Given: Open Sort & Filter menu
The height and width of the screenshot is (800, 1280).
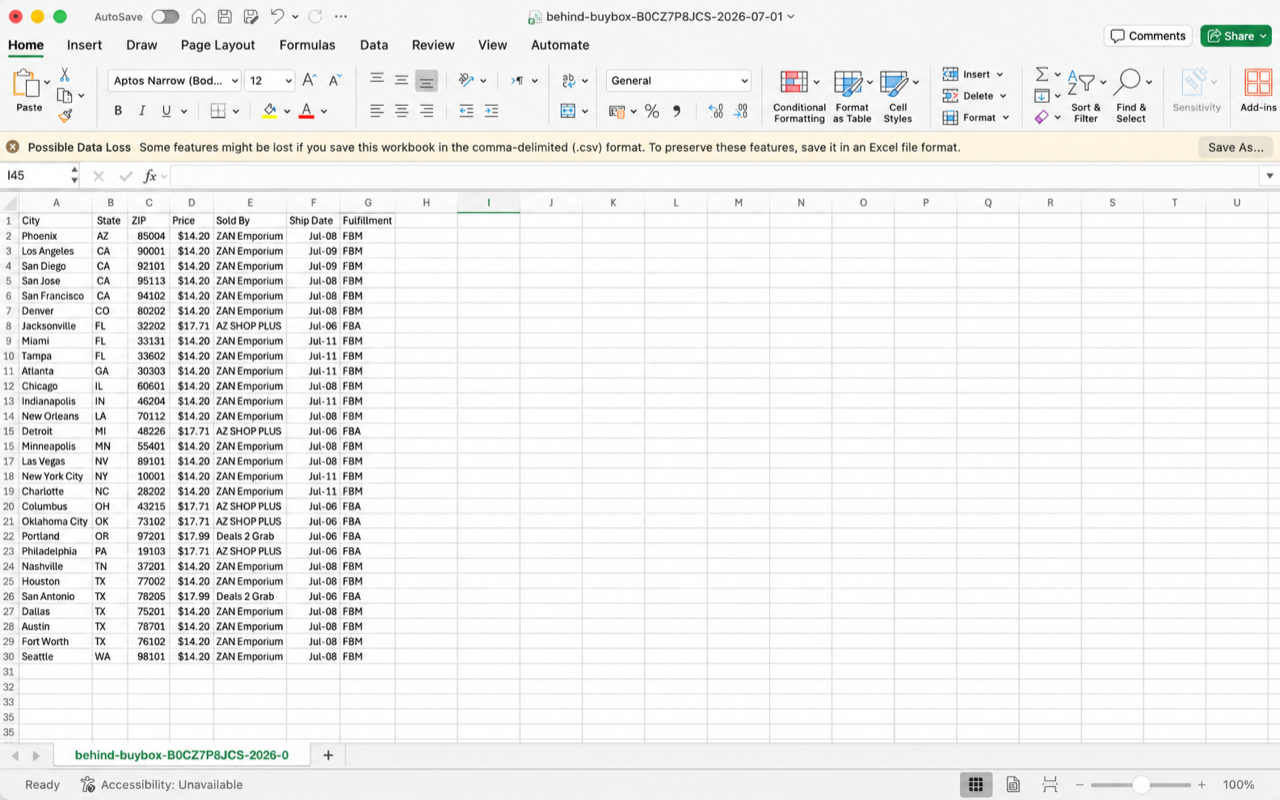Looking at the screenshot, I should coord(1085,97).
